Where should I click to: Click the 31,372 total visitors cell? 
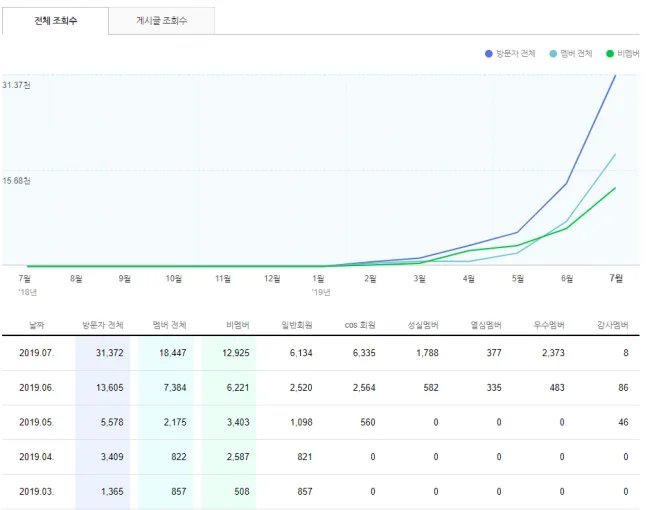110,353
